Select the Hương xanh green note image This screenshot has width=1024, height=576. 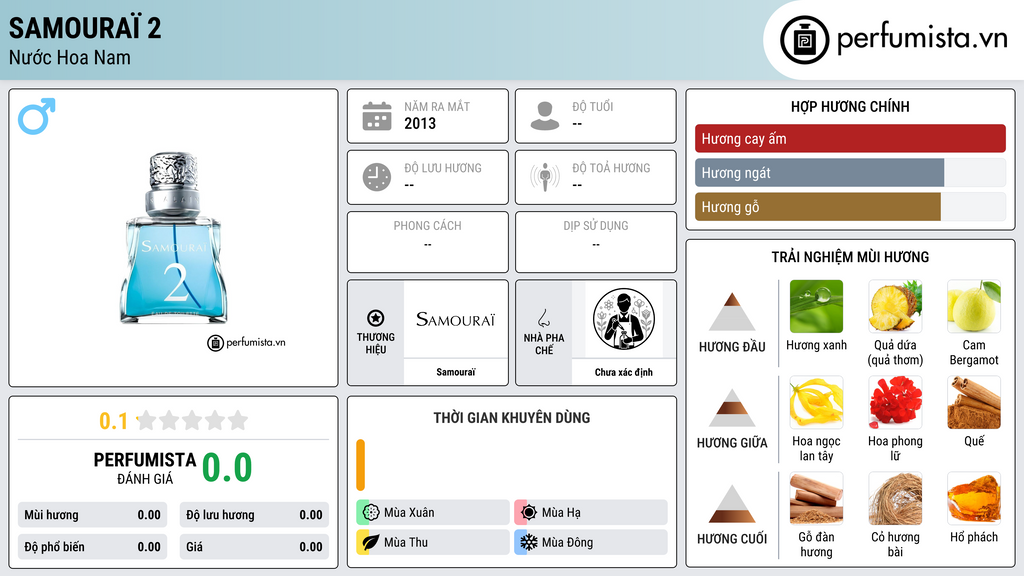816,307
